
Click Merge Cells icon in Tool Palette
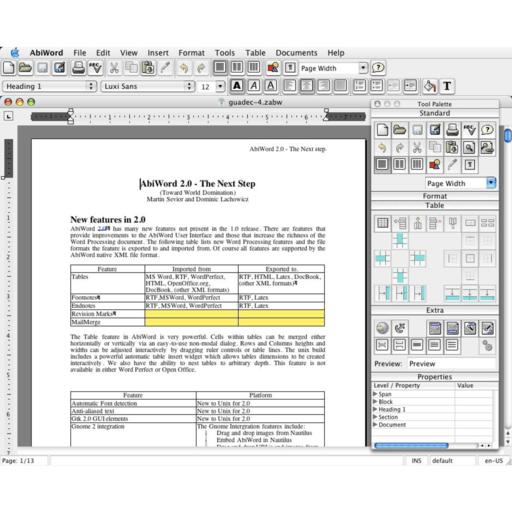[x=470, y=223]
